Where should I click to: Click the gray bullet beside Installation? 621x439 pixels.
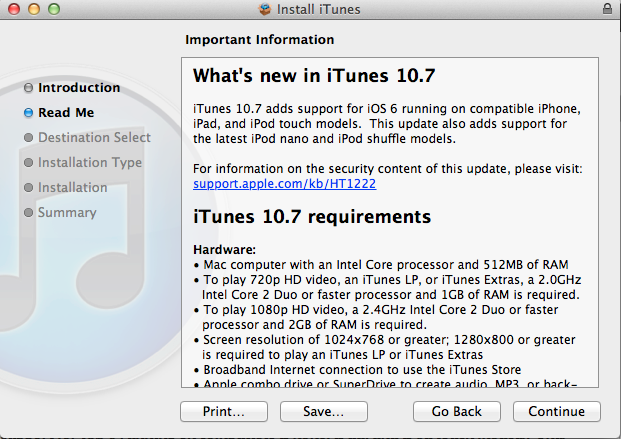[x=28, y=187]
